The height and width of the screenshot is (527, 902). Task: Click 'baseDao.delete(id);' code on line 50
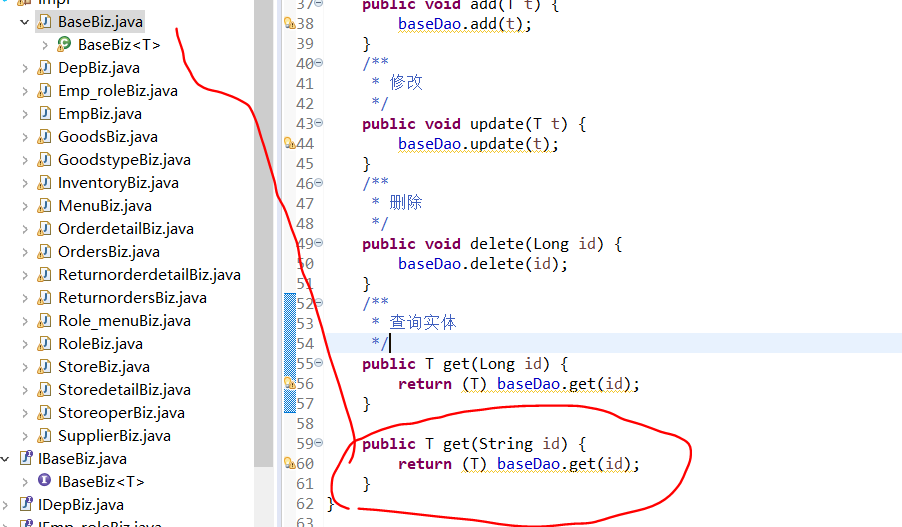tap(483, 264)
